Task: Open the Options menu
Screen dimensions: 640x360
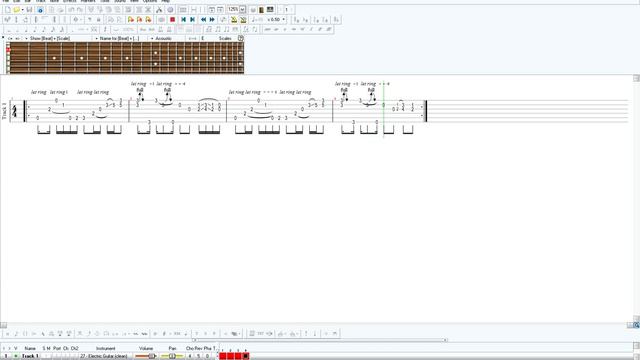Action: click(150, 1)
